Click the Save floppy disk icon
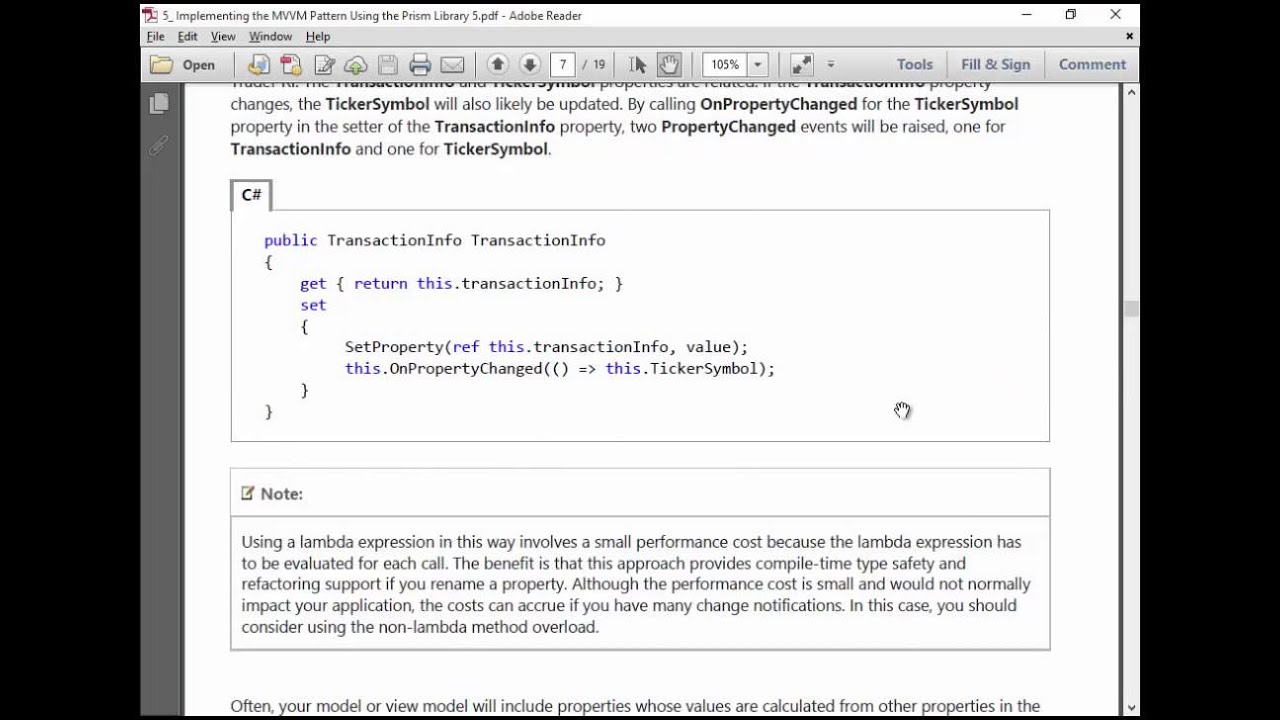This screenshot has width=1280, height=720. (388, 65)
